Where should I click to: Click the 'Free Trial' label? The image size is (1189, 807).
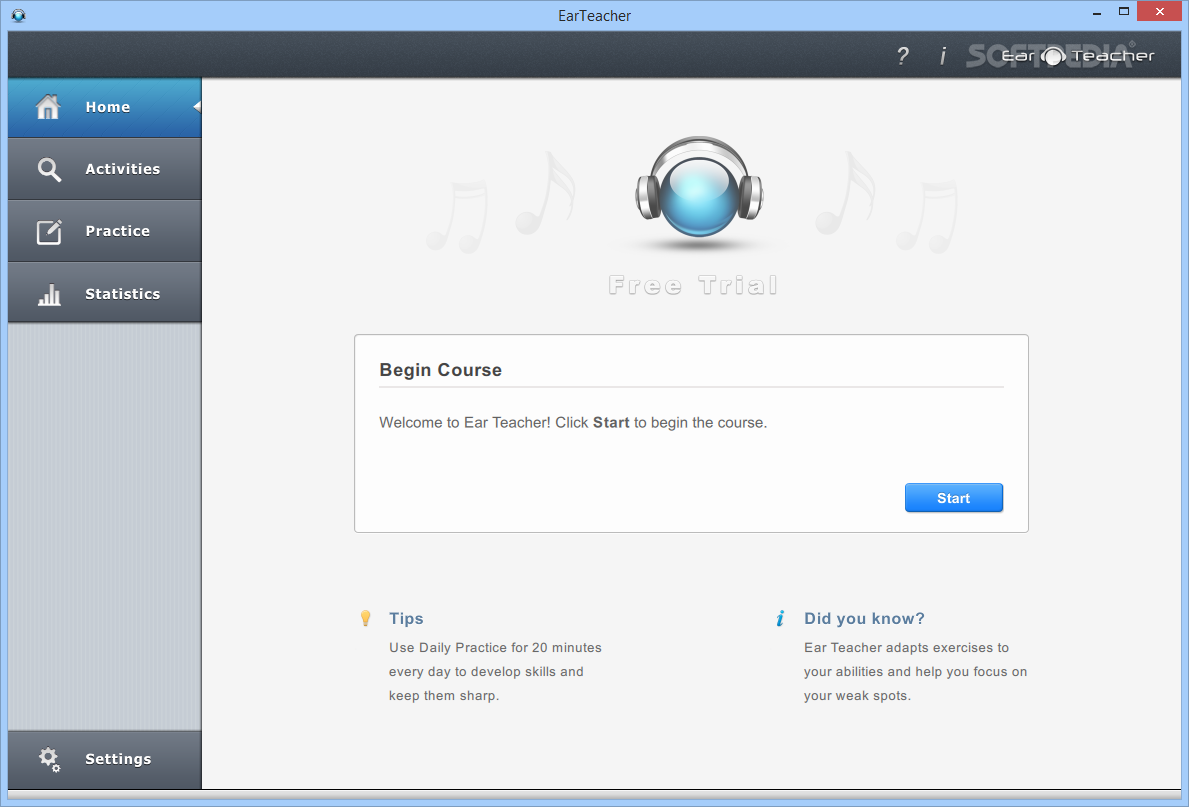pos(693,285)
